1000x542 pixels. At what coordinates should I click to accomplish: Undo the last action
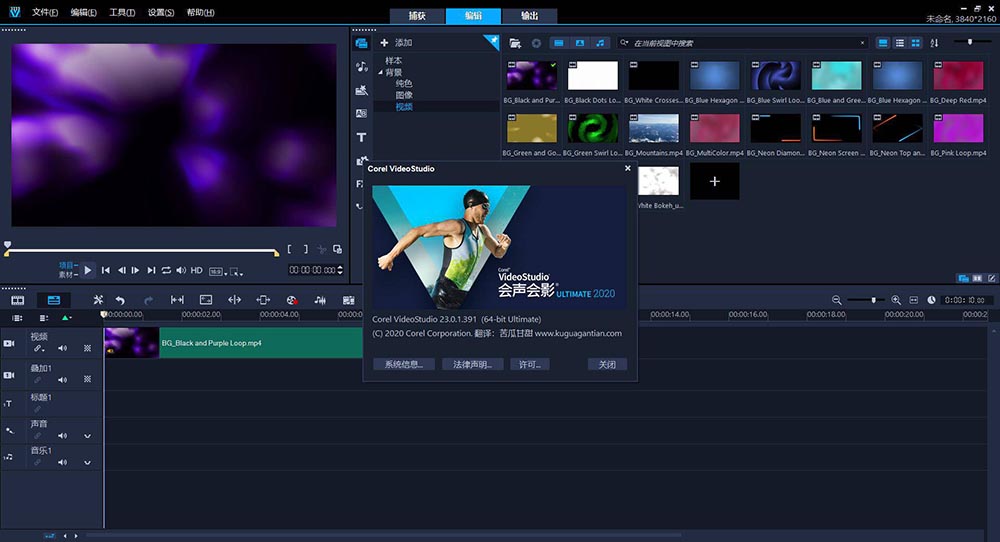120,300
